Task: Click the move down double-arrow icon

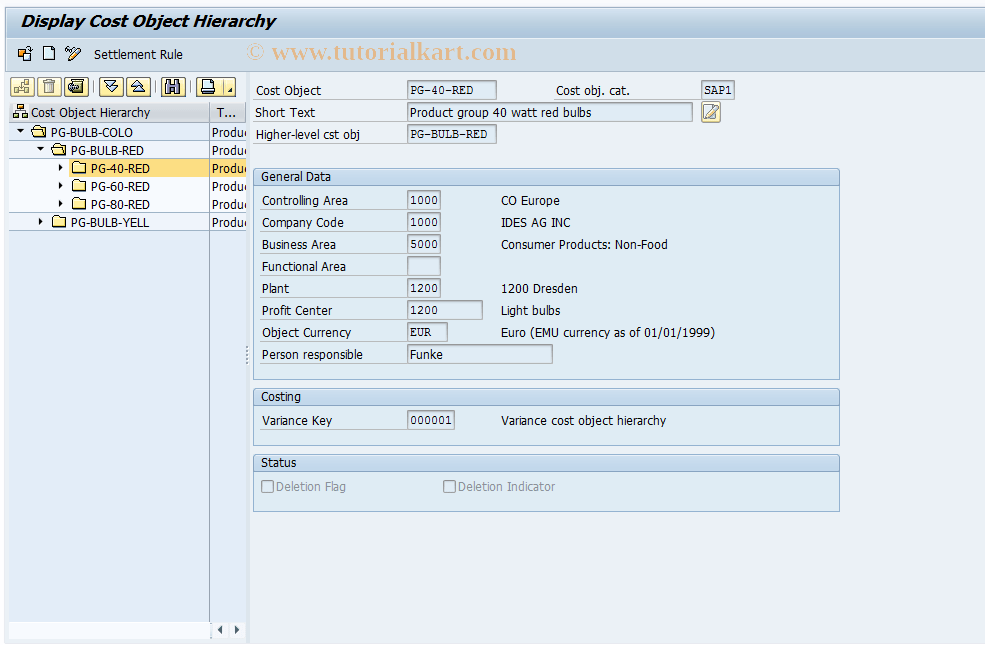Action: [110, 87]
